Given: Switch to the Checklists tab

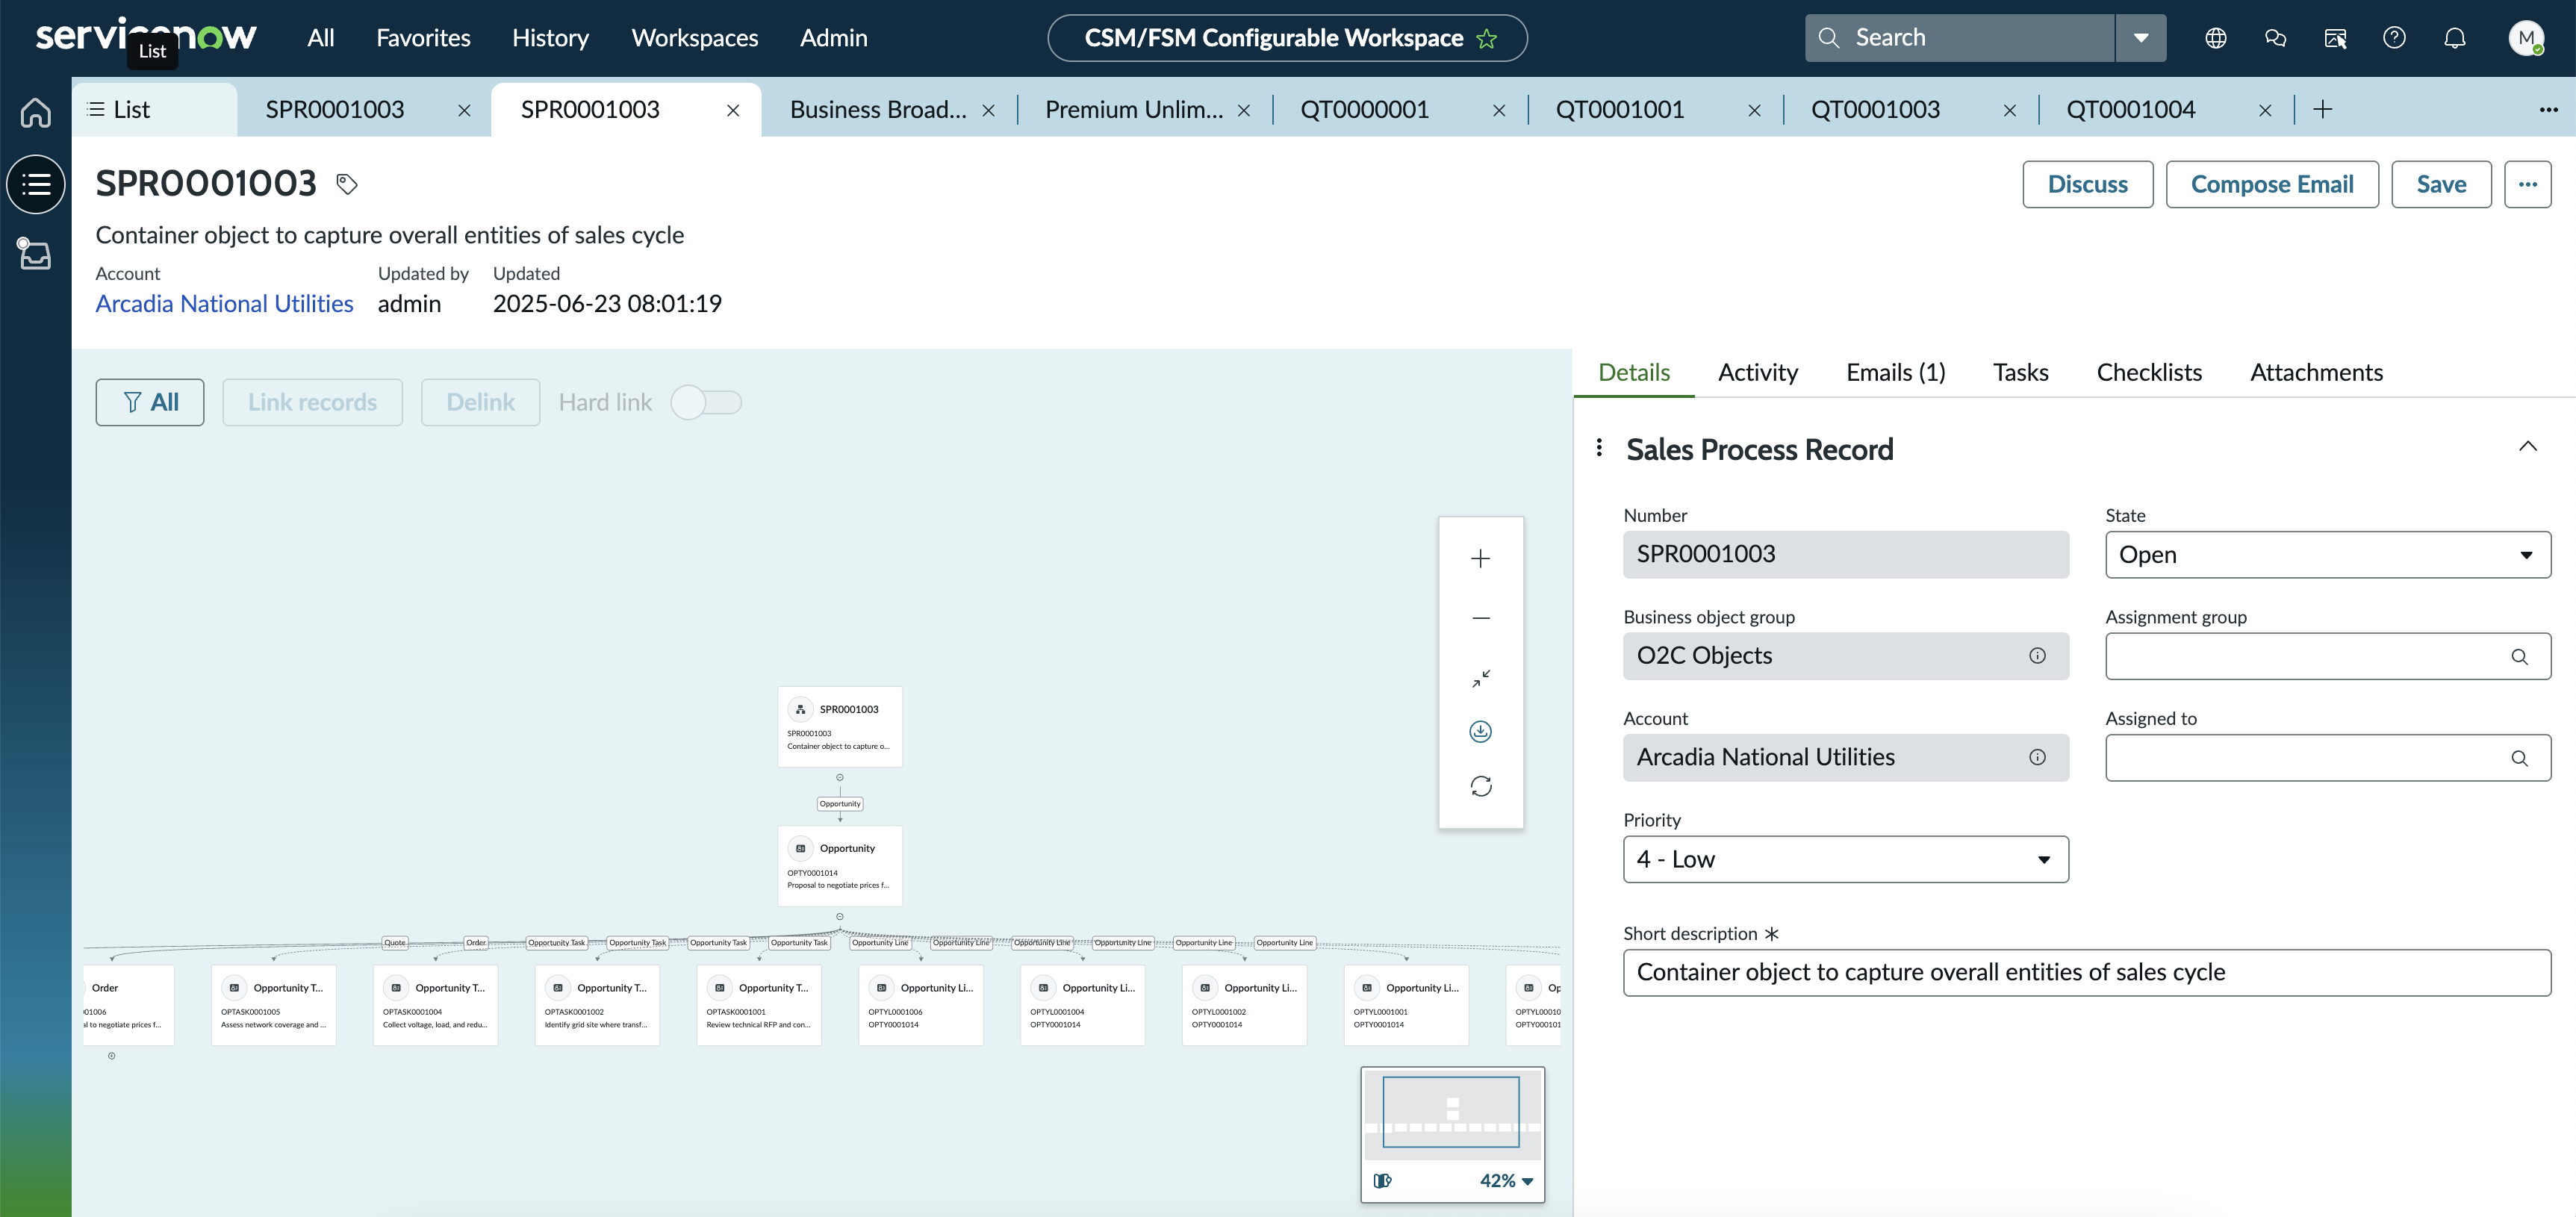Looking at the screenshot, I should (2148, 373).
